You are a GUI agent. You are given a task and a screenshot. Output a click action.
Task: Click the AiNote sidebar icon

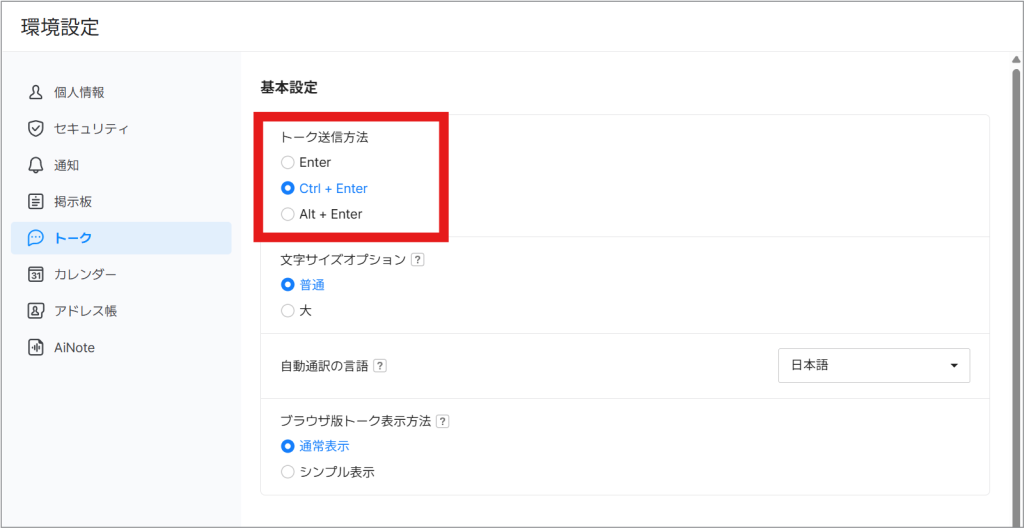click(36, 347)
